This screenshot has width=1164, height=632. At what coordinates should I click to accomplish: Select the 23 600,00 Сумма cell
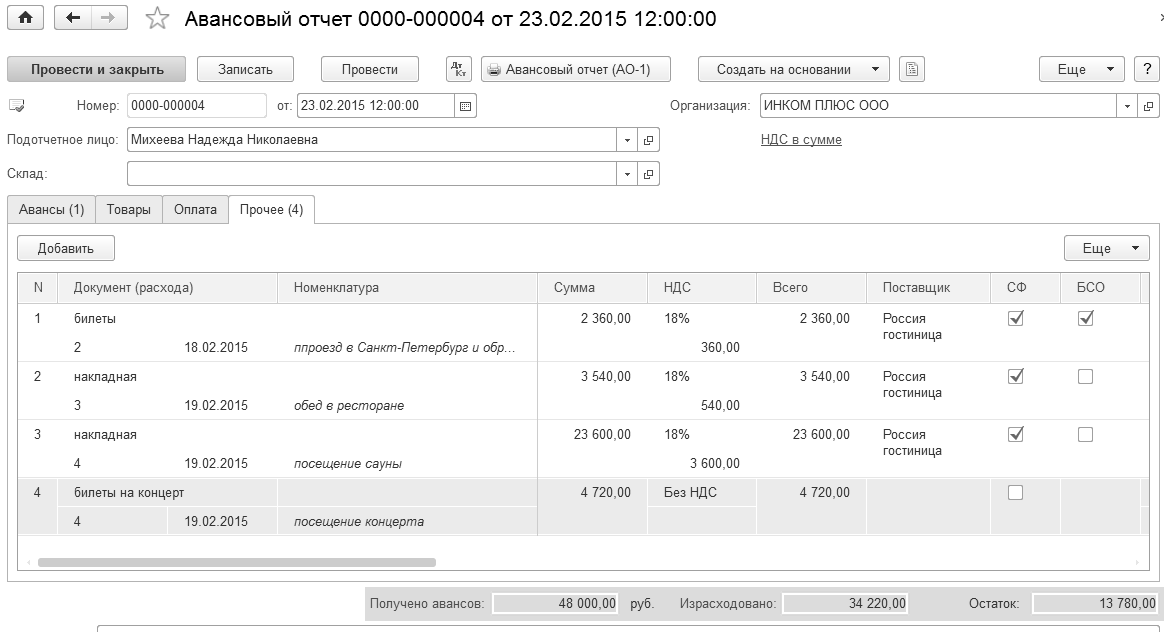592,434
